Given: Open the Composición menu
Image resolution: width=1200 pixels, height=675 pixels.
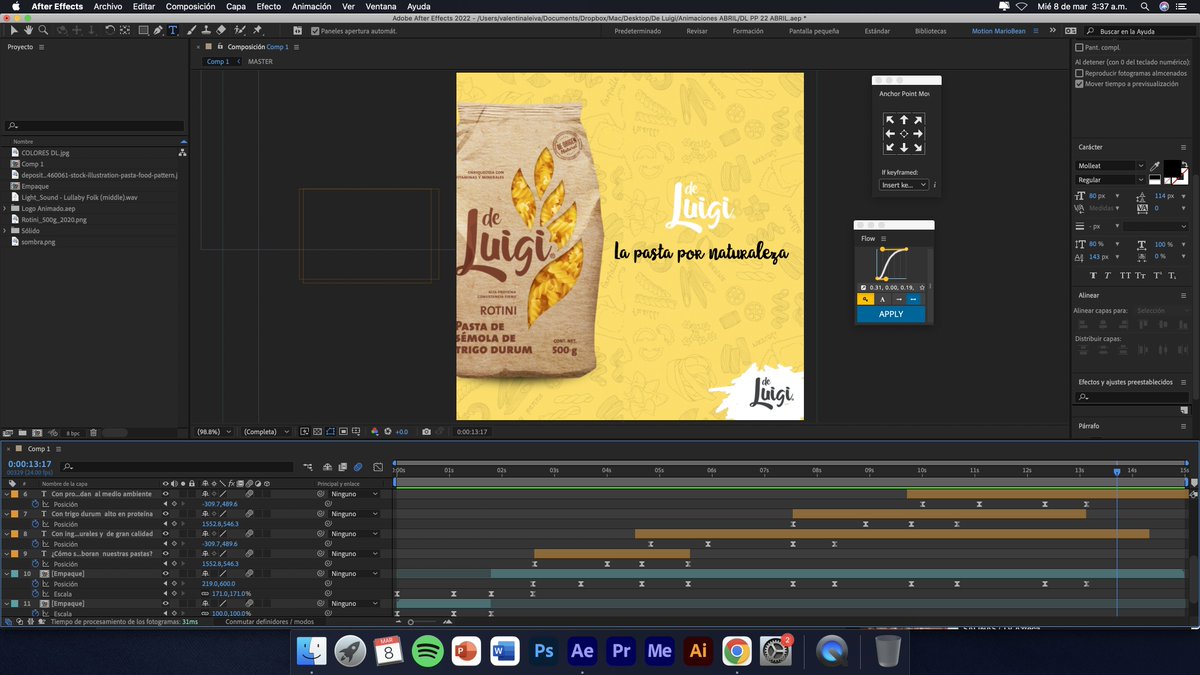Looking at the screenshot, I should coord(192,5).
